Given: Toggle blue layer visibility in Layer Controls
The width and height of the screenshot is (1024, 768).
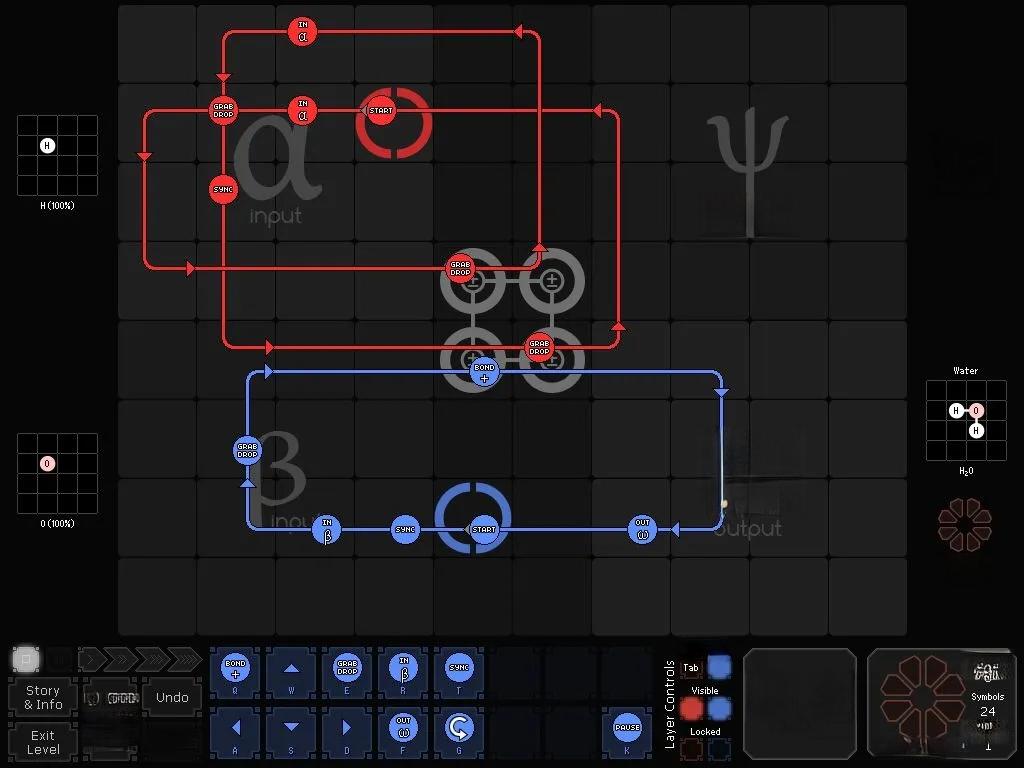Looking at the screenshot, I should pos(719,709).
